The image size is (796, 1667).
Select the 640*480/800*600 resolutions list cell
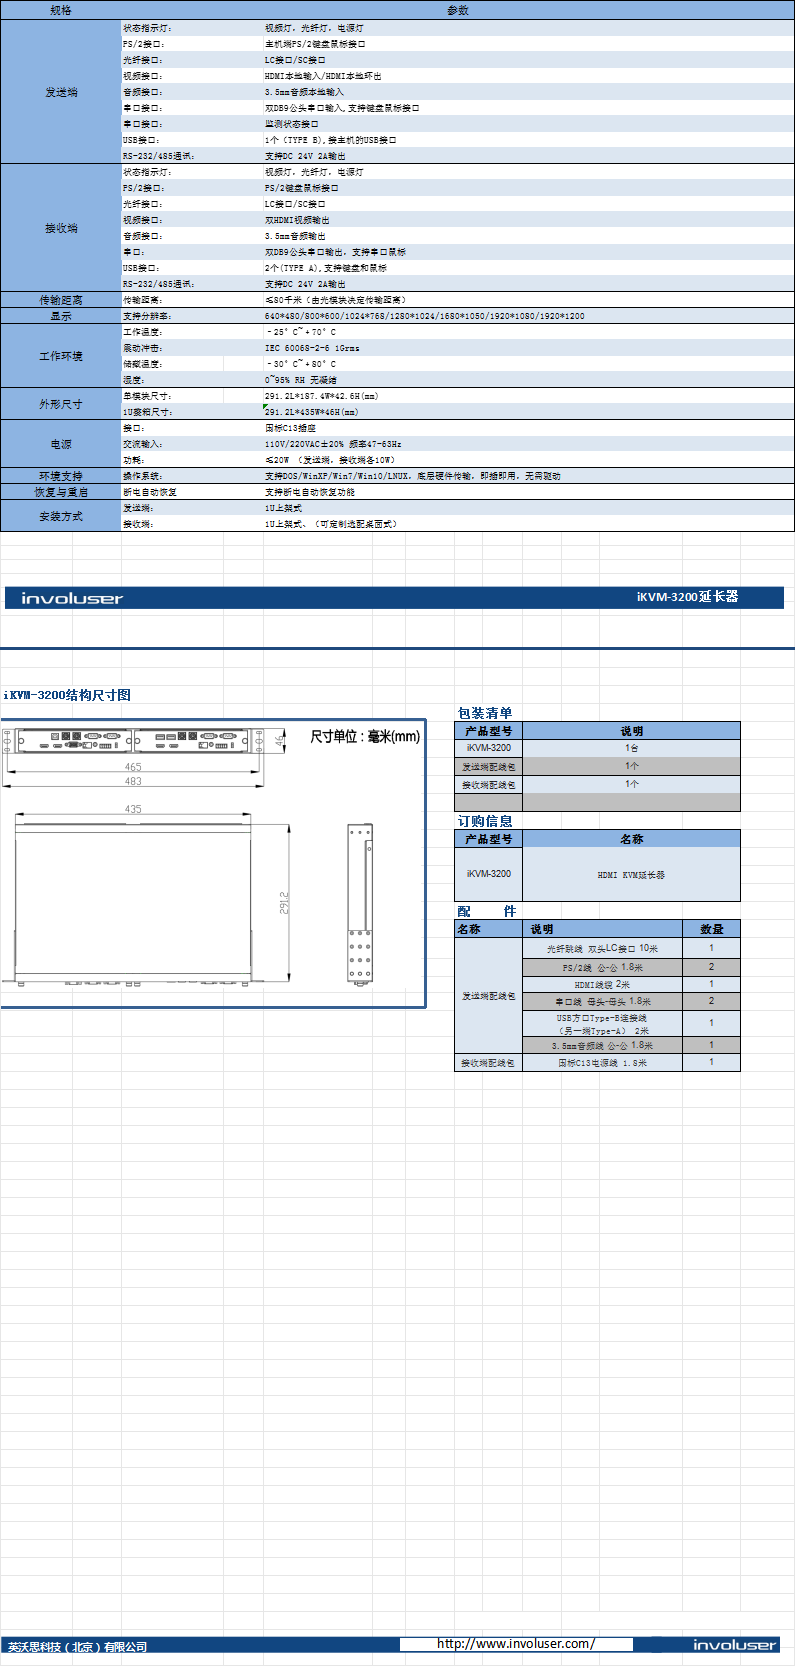click(x=529, y=316)
